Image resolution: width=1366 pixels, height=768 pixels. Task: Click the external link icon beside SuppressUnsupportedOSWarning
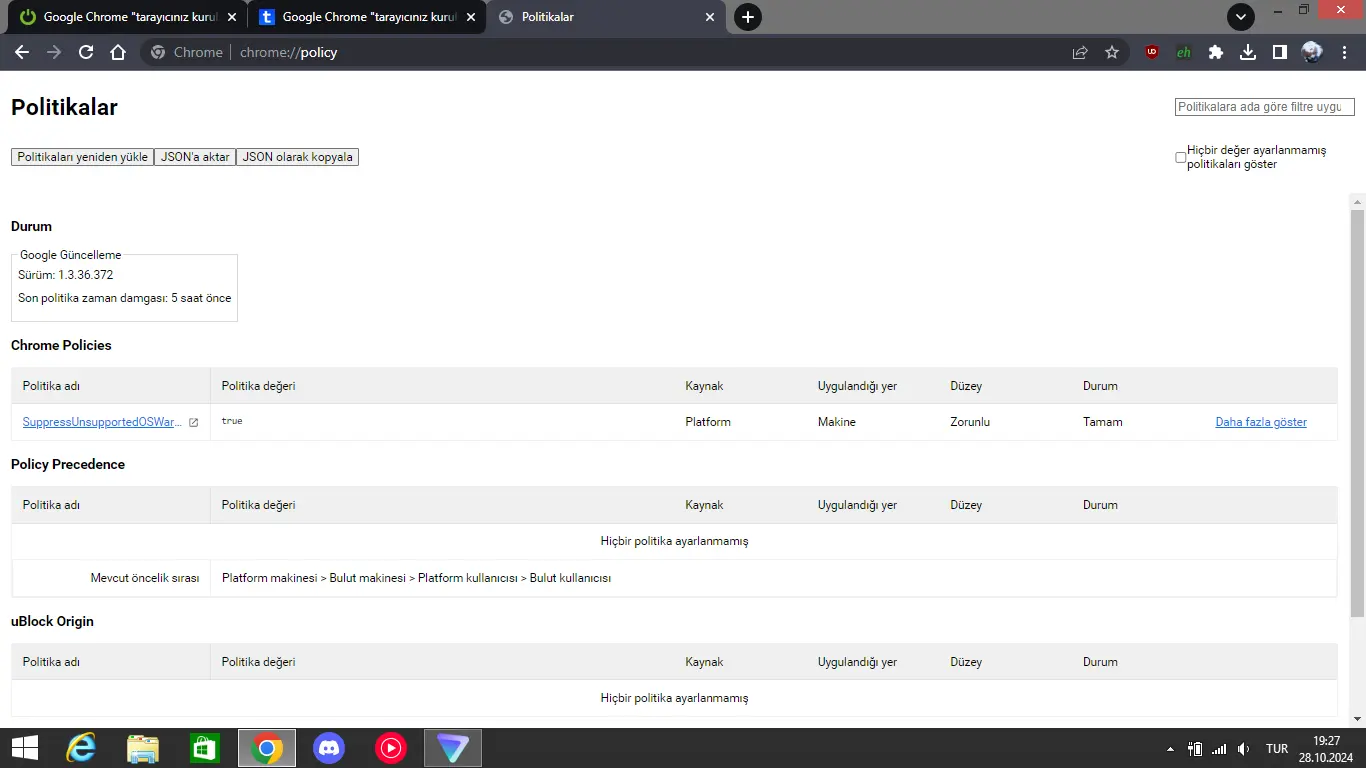194,422
